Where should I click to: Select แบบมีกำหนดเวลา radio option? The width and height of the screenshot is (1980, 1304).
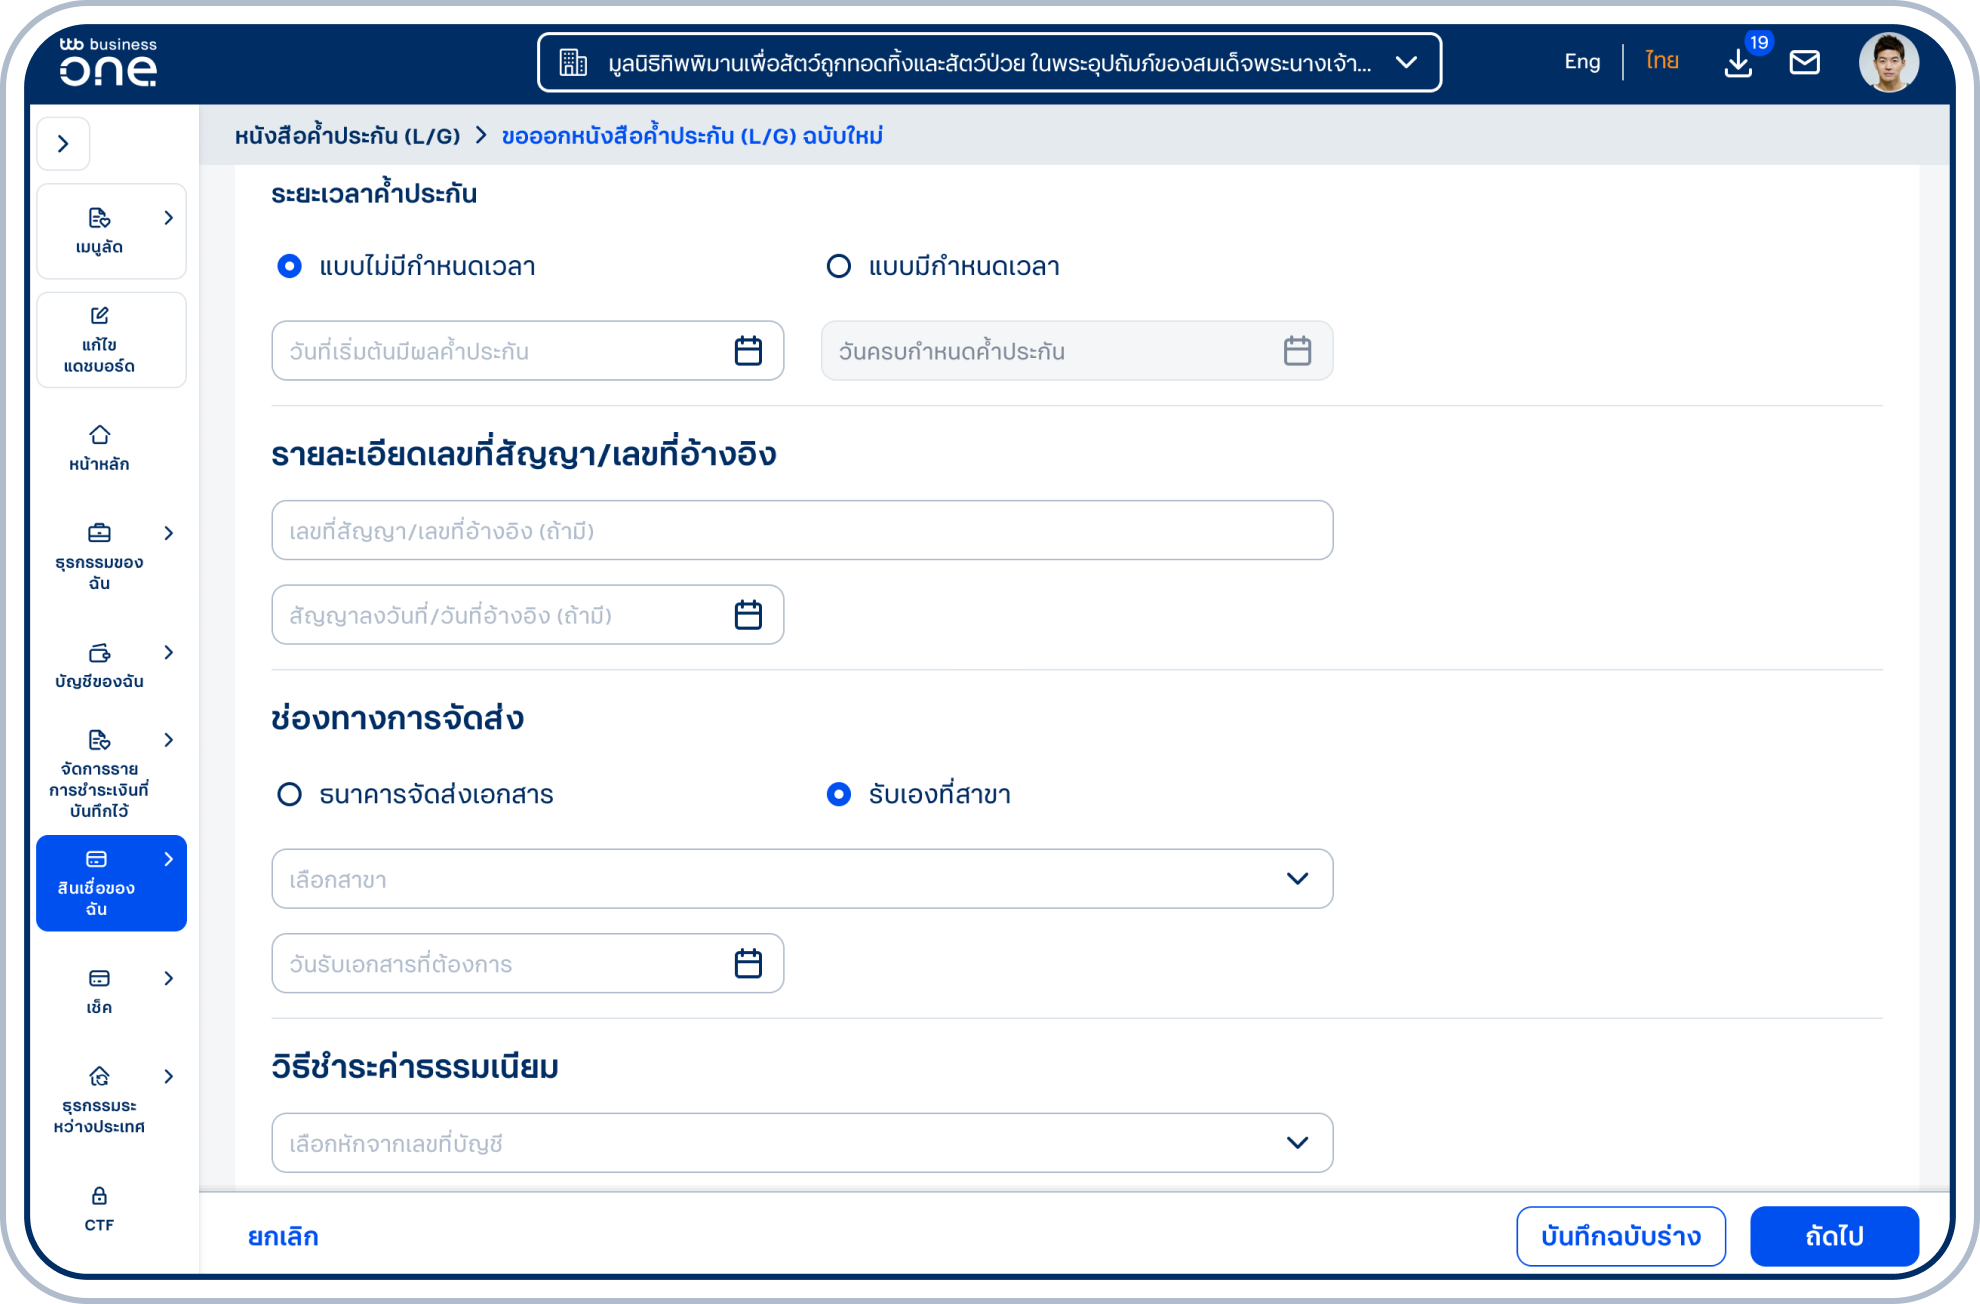[x=838, y=266]
